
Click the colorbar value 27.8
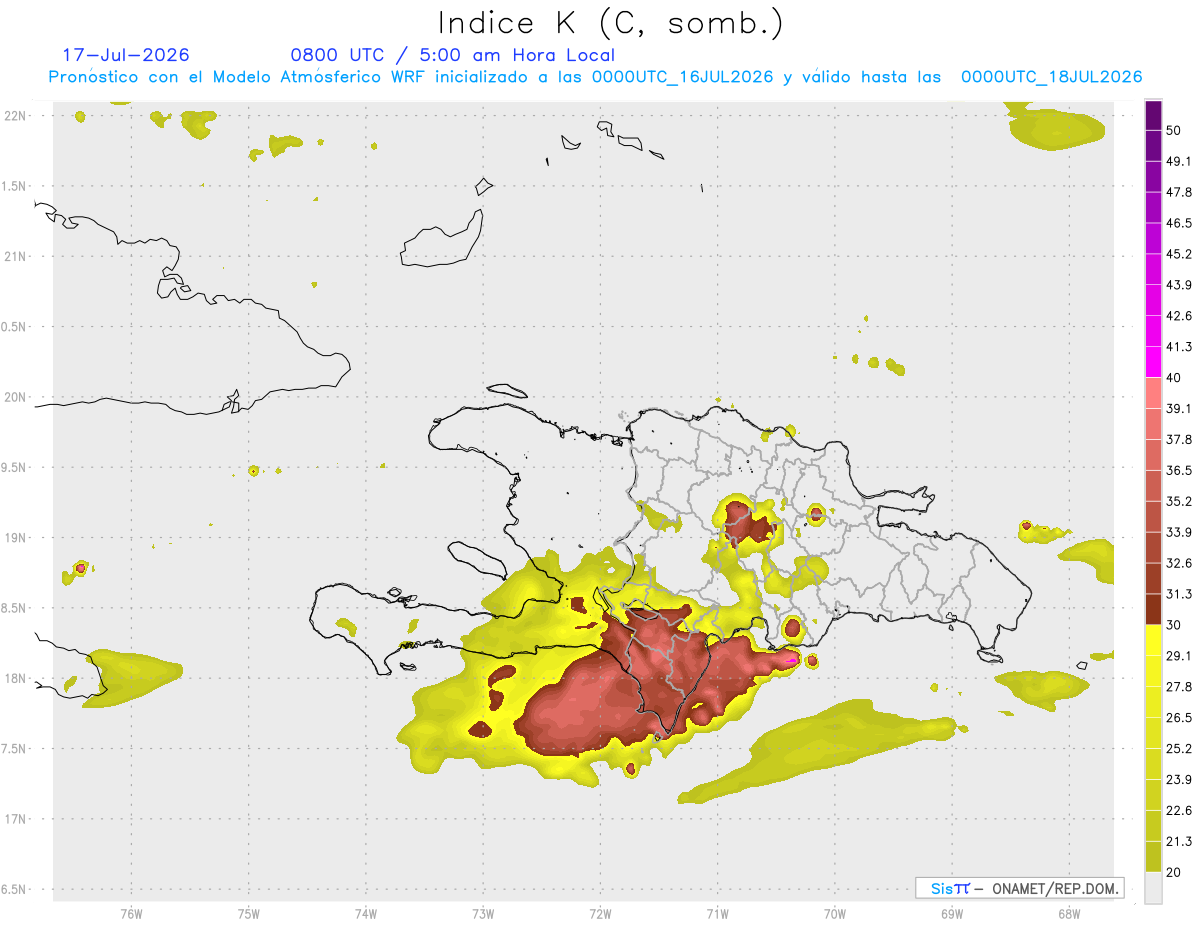tap(1179, 687)
